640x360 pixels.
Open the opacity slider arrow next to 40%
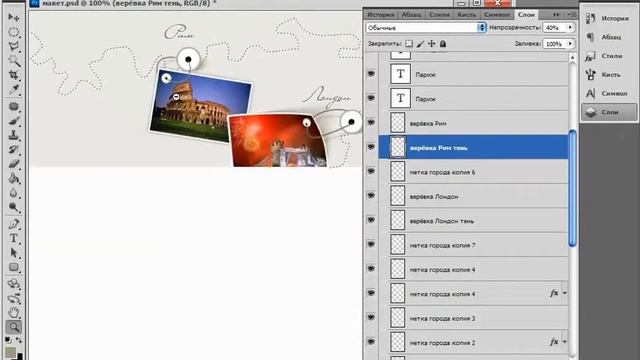(x=570, y=27)
